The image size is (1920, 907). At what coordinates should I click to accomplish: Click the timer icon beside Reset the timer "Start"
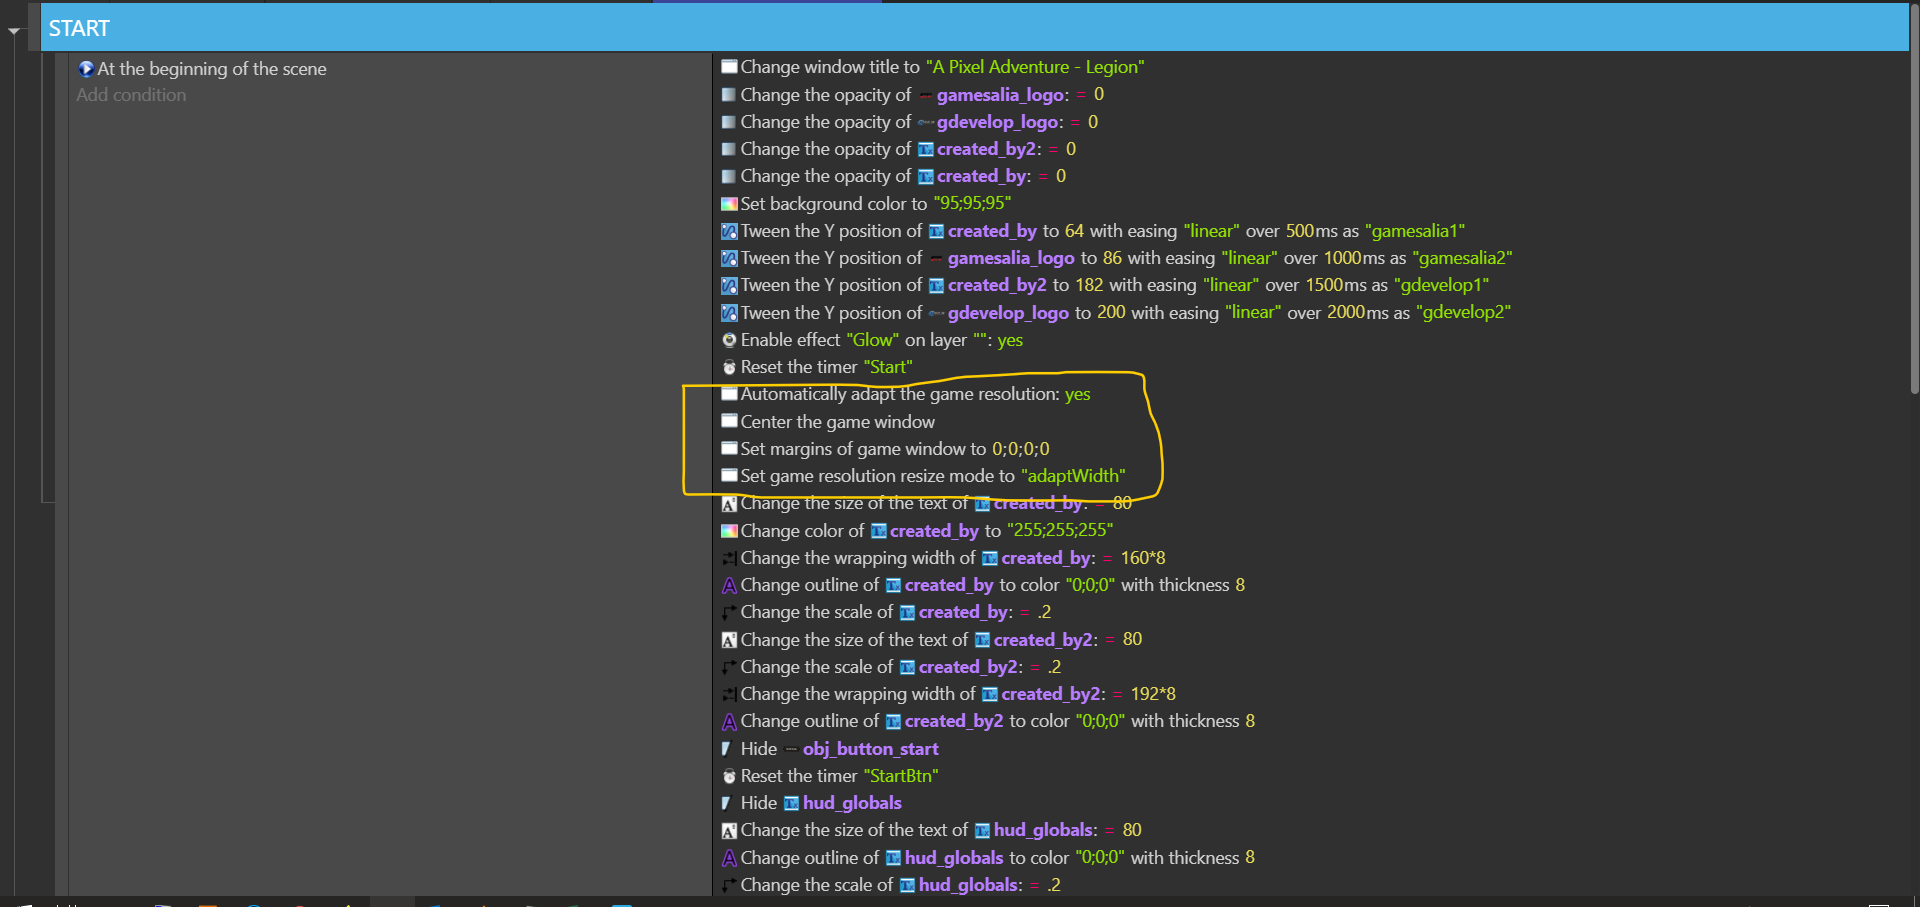pos(729,367)
